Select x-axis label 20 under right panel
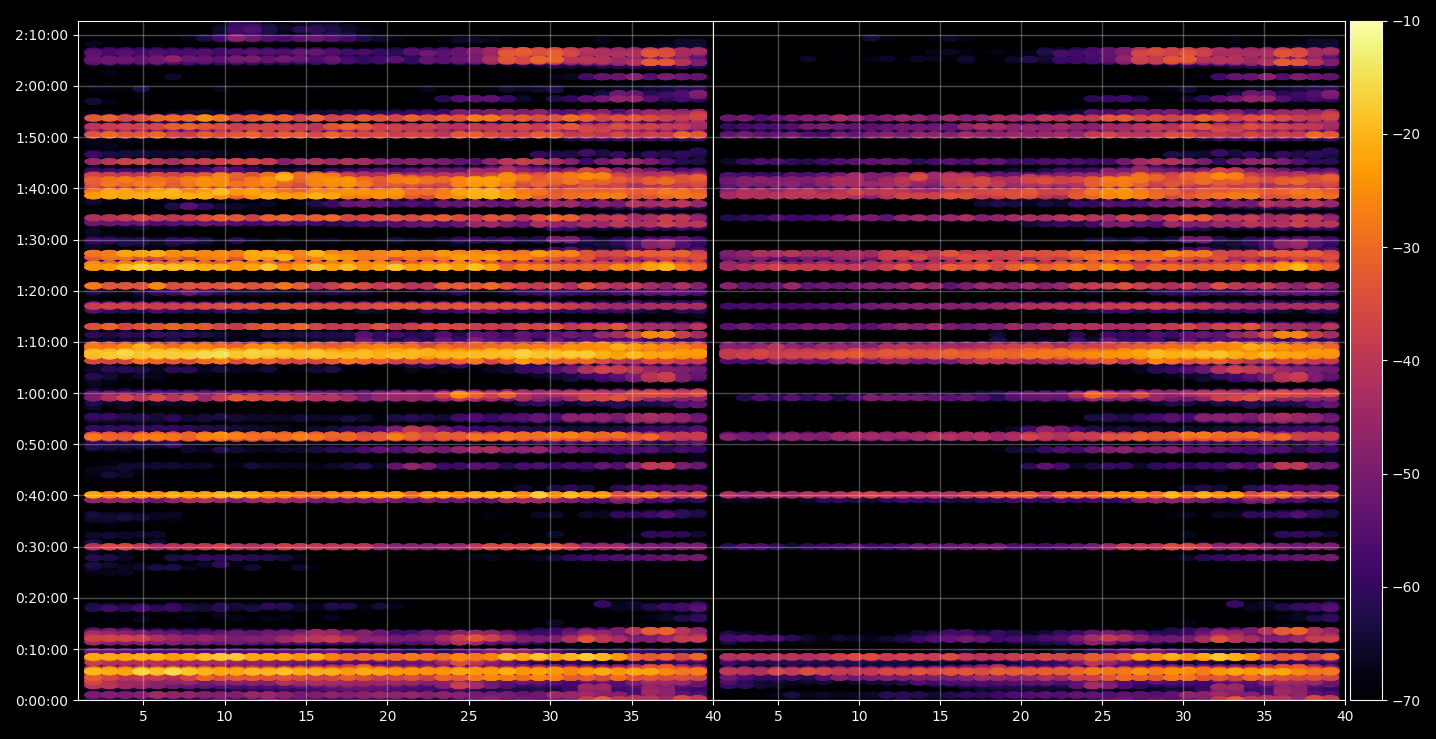Screen dimensions: 1436x739 point(1021,716)
